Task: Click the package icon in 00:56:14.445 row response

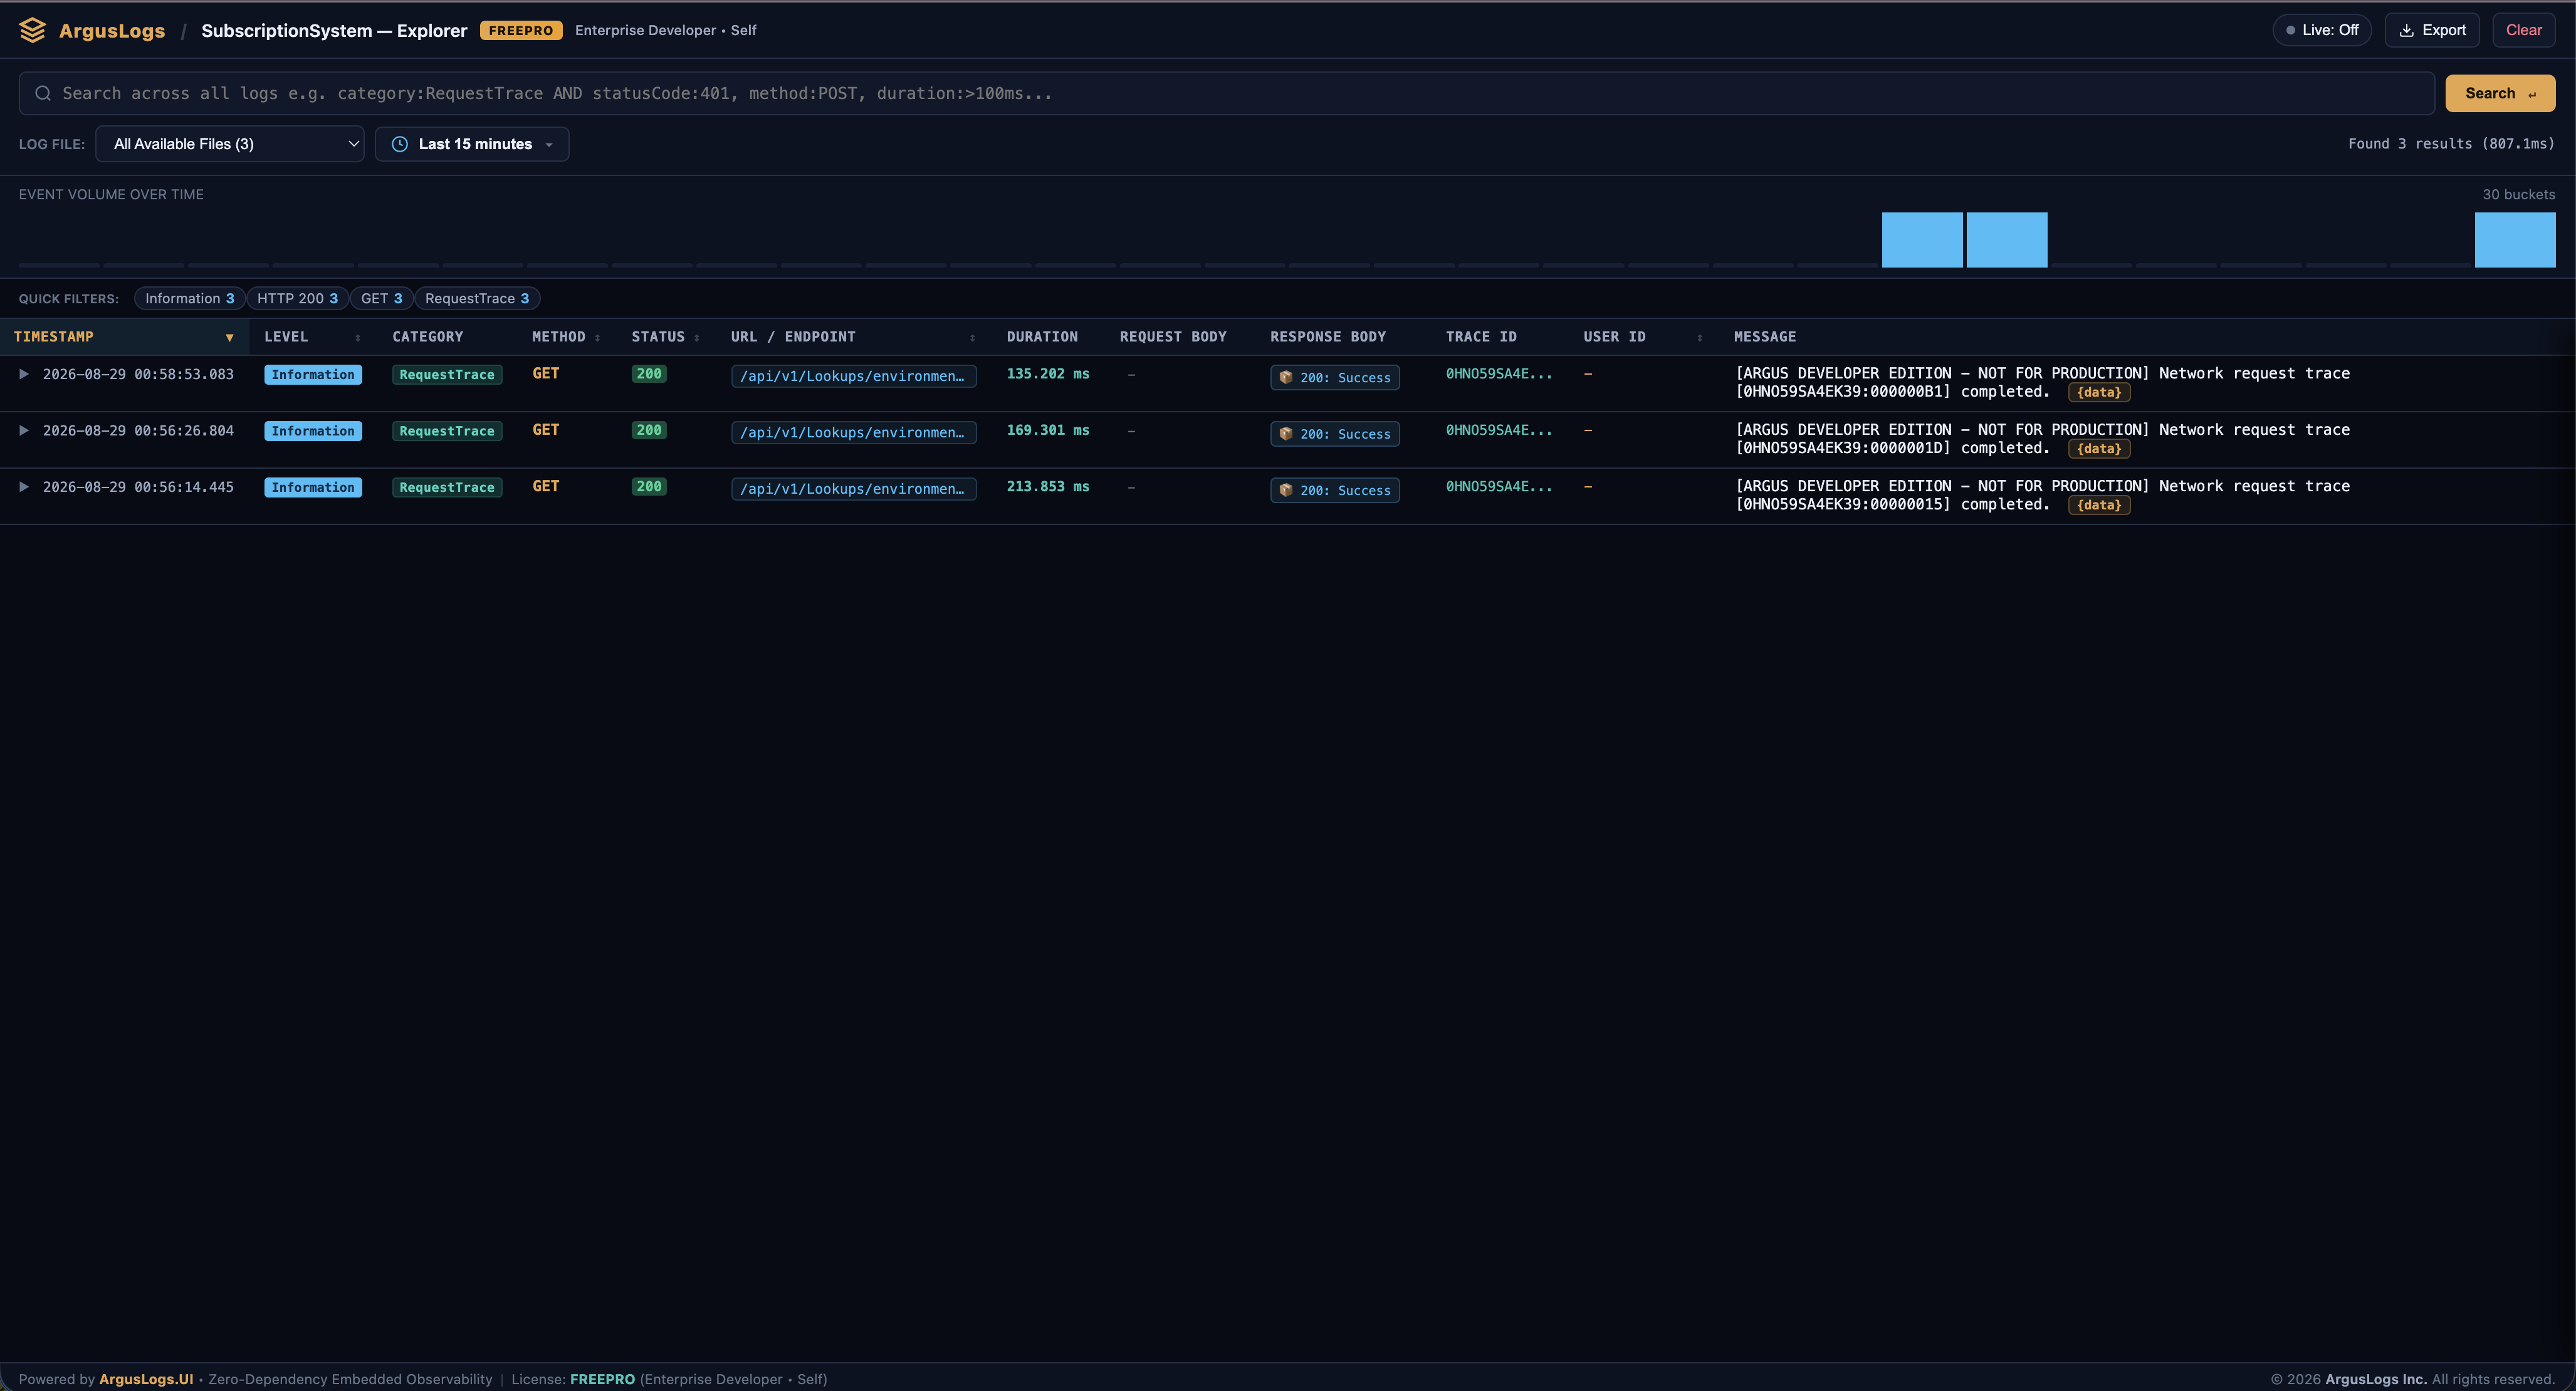Action: (x=1286, y=490)
